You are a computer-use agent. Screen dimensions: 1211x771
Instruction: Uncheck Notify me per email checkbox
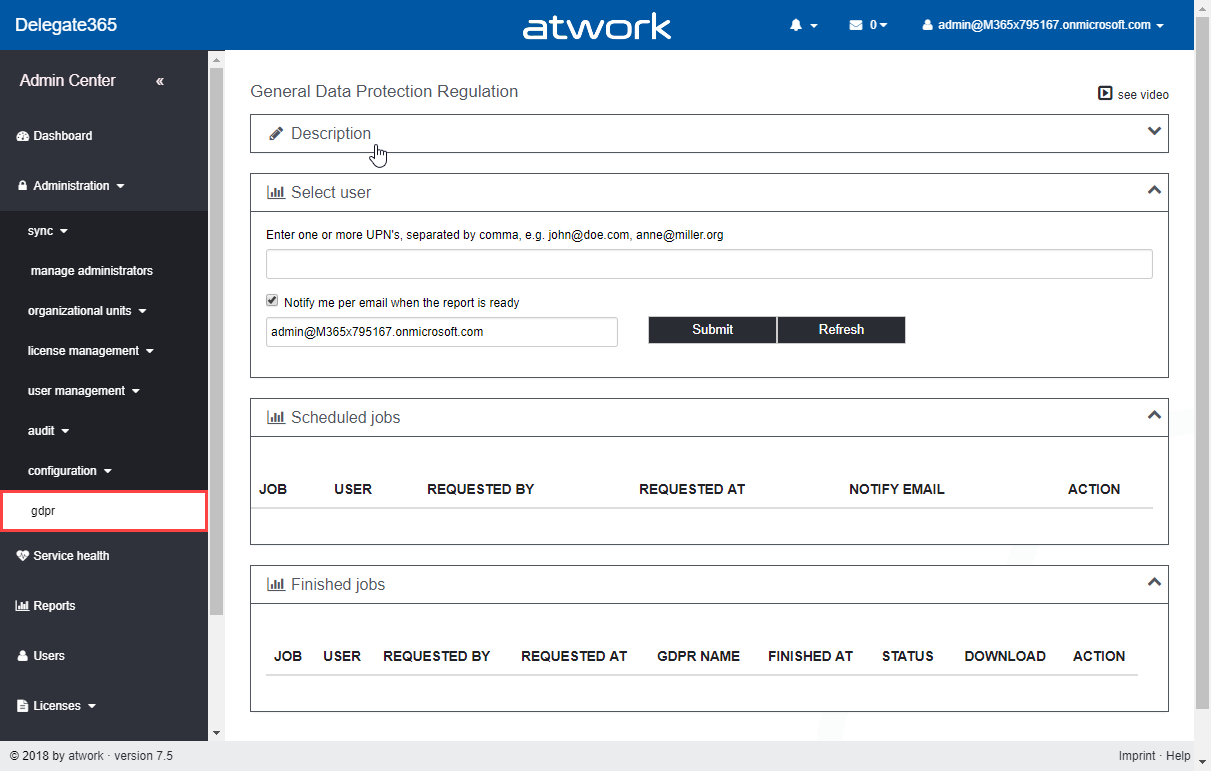pyautogui.click(x=272, y=301)
